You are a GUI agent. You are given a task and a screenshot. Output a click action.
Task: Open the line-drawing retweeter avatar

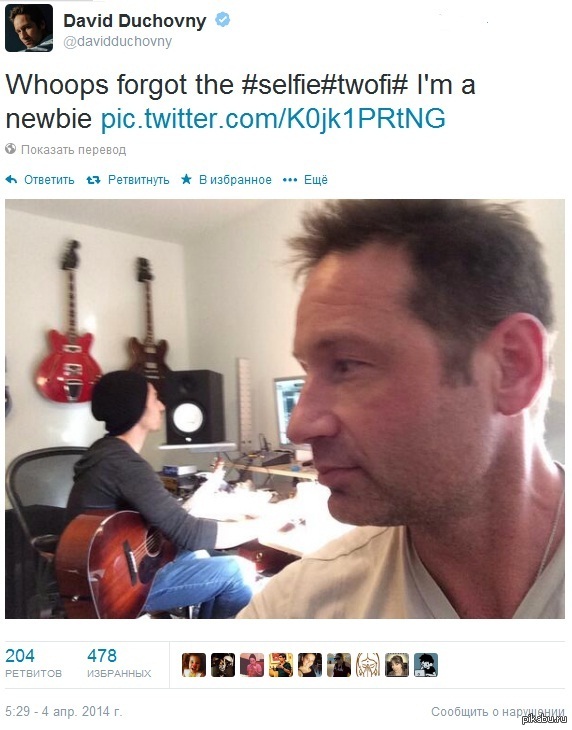(368, 665)
